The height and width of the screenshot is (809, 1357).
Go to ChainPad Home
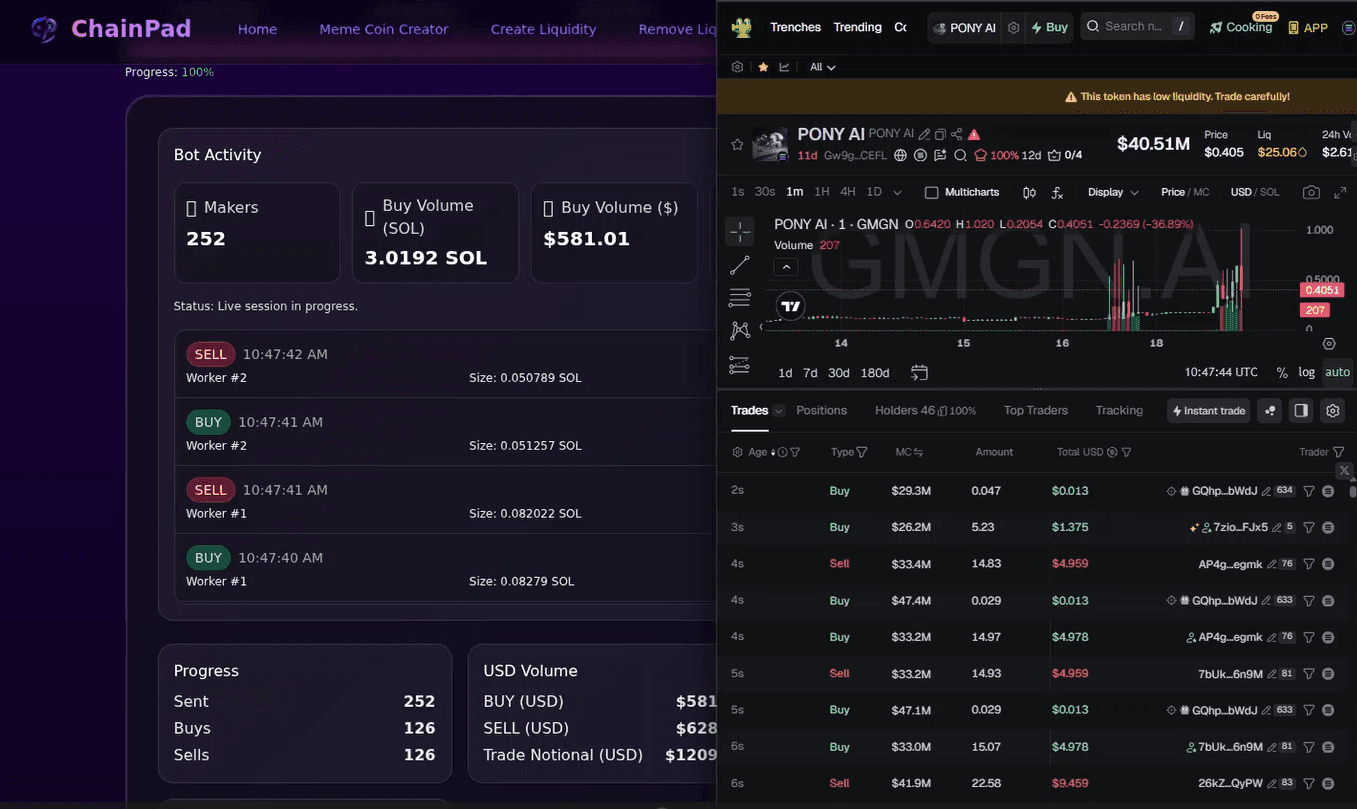(x=257, y=29)
